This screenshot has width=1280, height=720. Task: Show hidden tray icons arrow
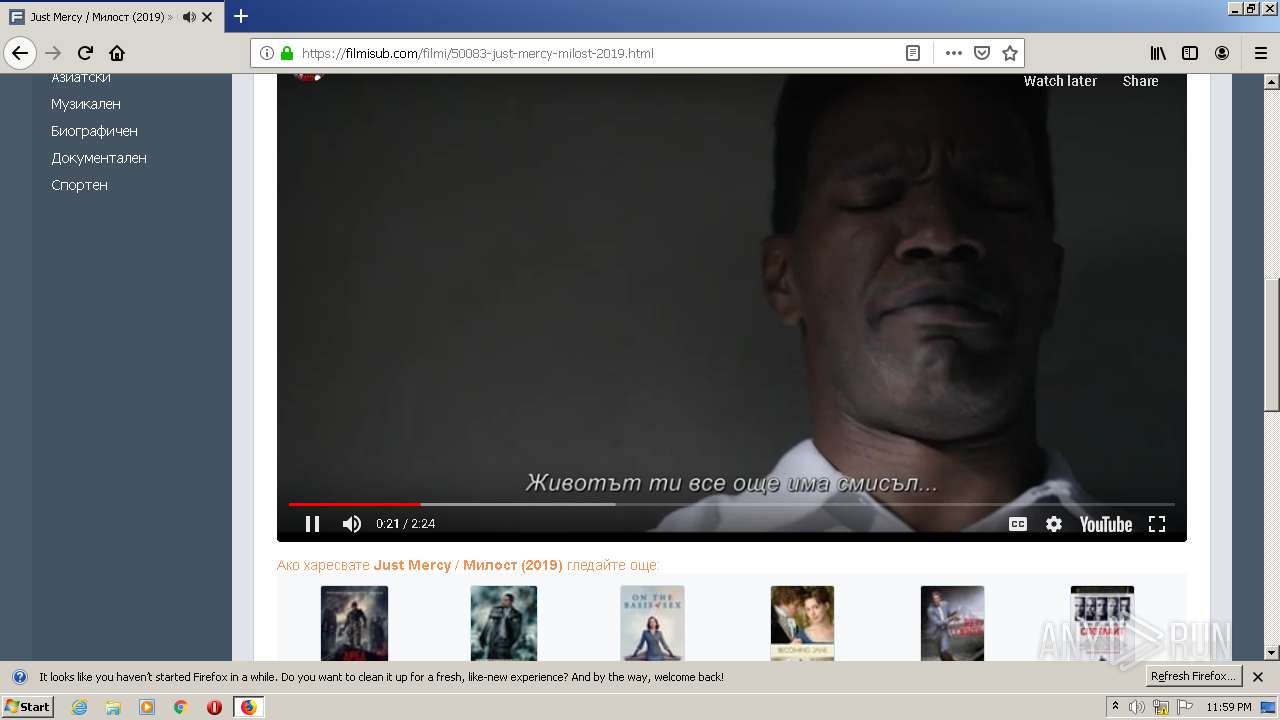(1115, 707)
